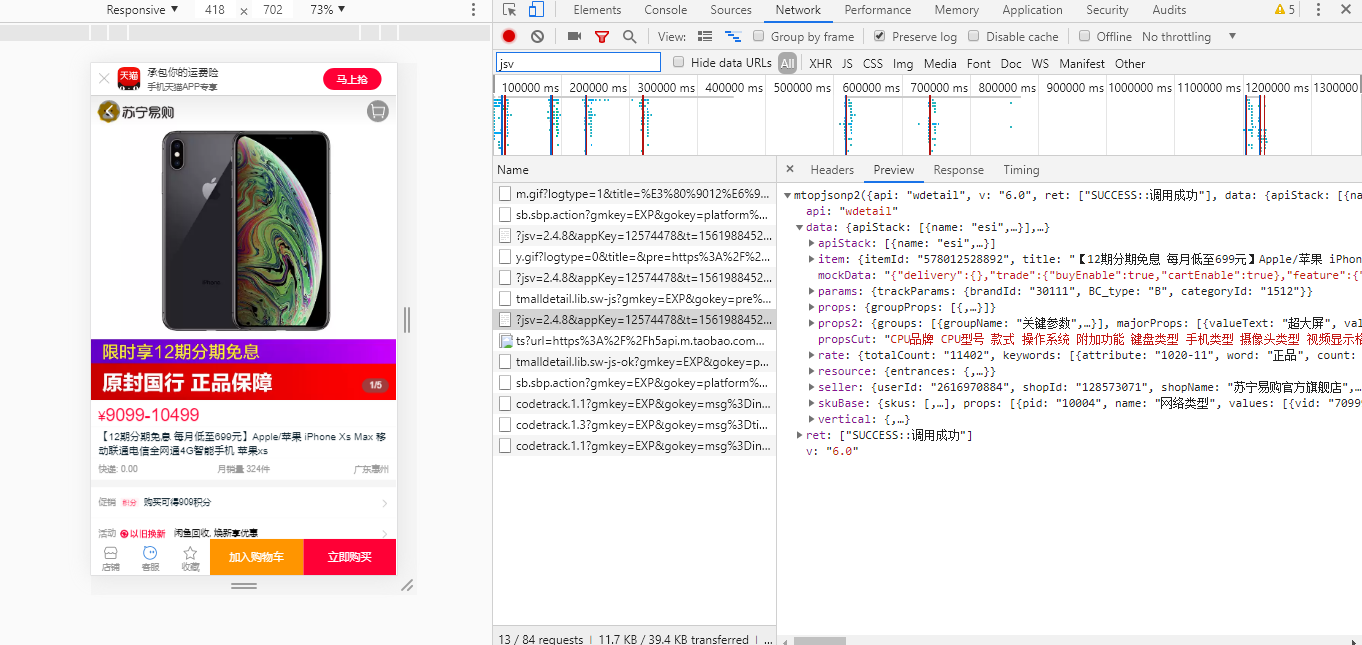
Task: Open the 73% zoom dropdown
Action: point(327,10)
